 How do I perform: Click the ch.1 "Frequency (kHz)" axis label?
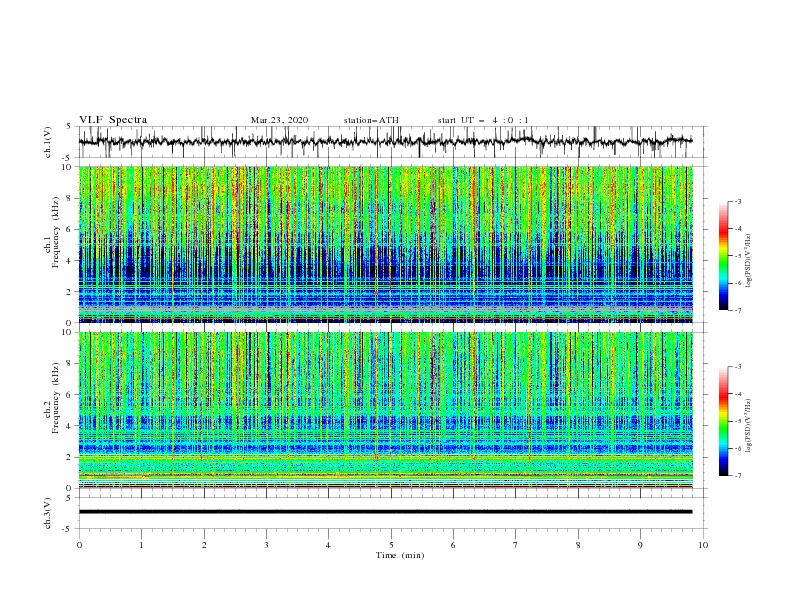click(56, 232)
